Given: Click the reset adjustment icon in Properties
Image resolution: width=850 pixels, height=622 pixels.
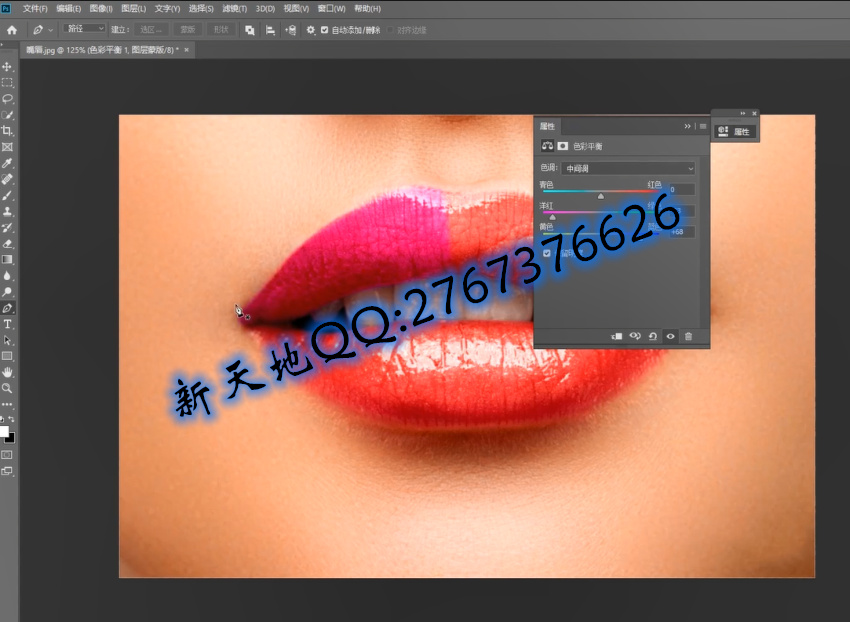Looking at the screenshot, I should point(652,336).
